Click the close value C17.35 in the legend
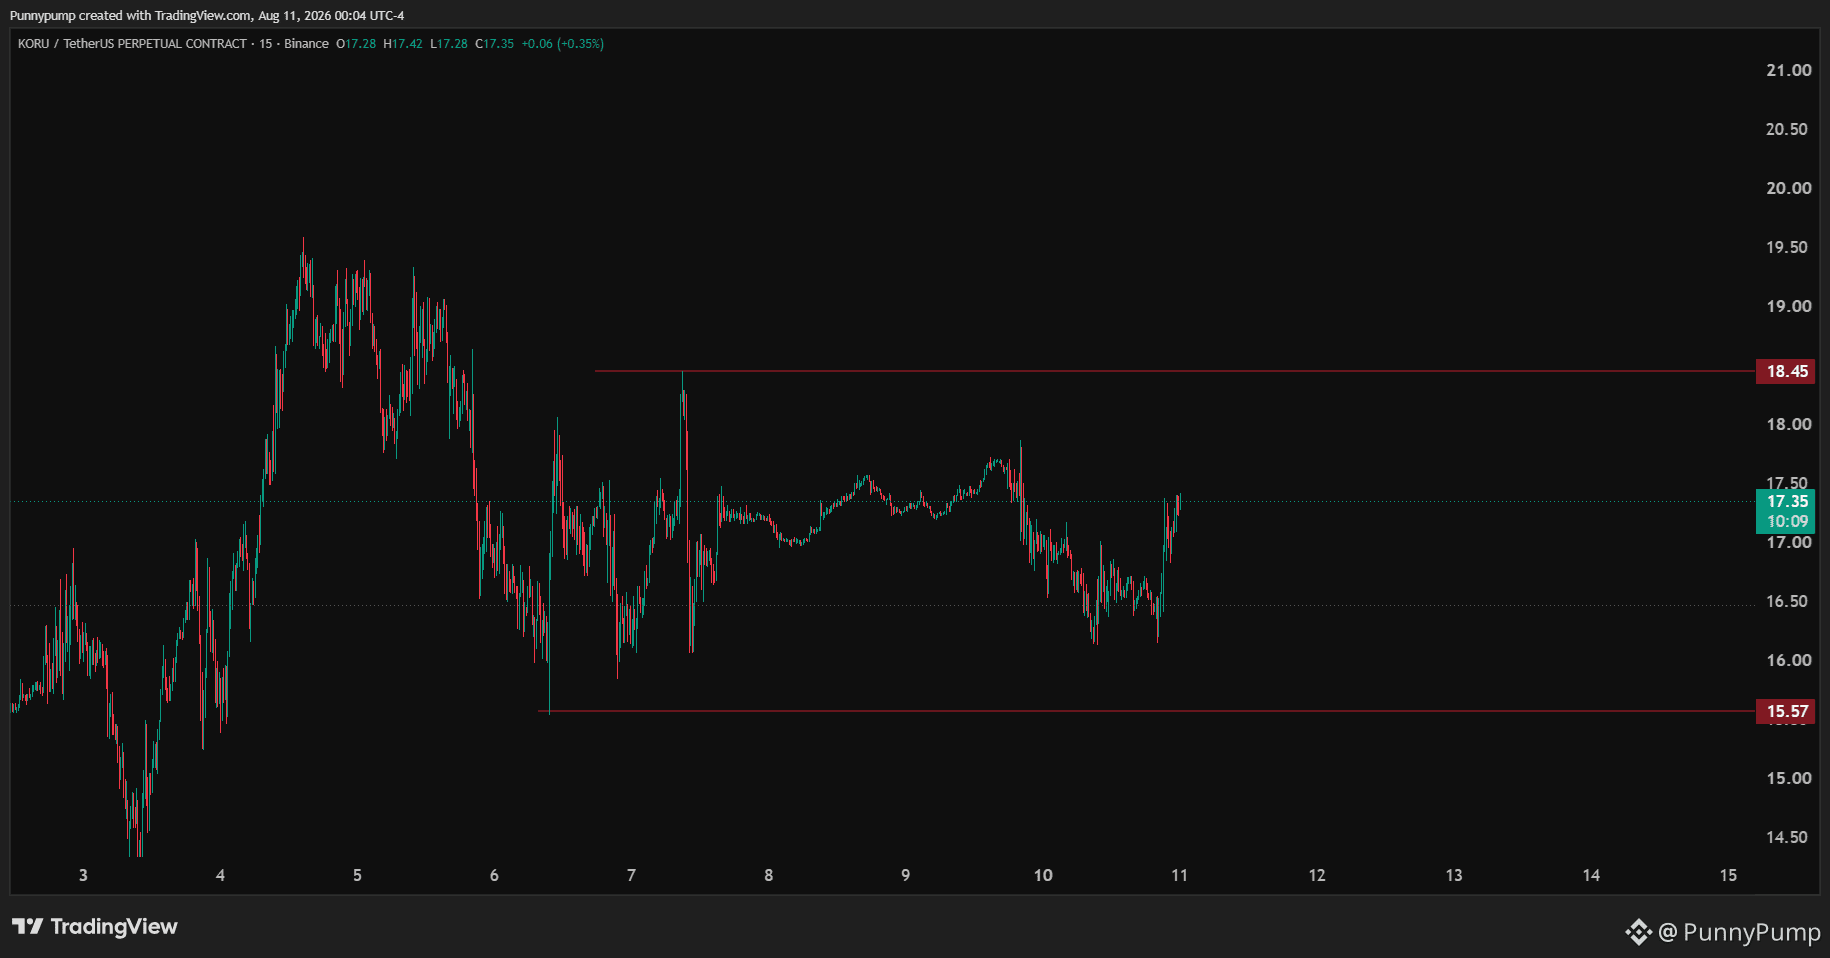This screenshot has width=1830, height=958. (x=495, y=44)
